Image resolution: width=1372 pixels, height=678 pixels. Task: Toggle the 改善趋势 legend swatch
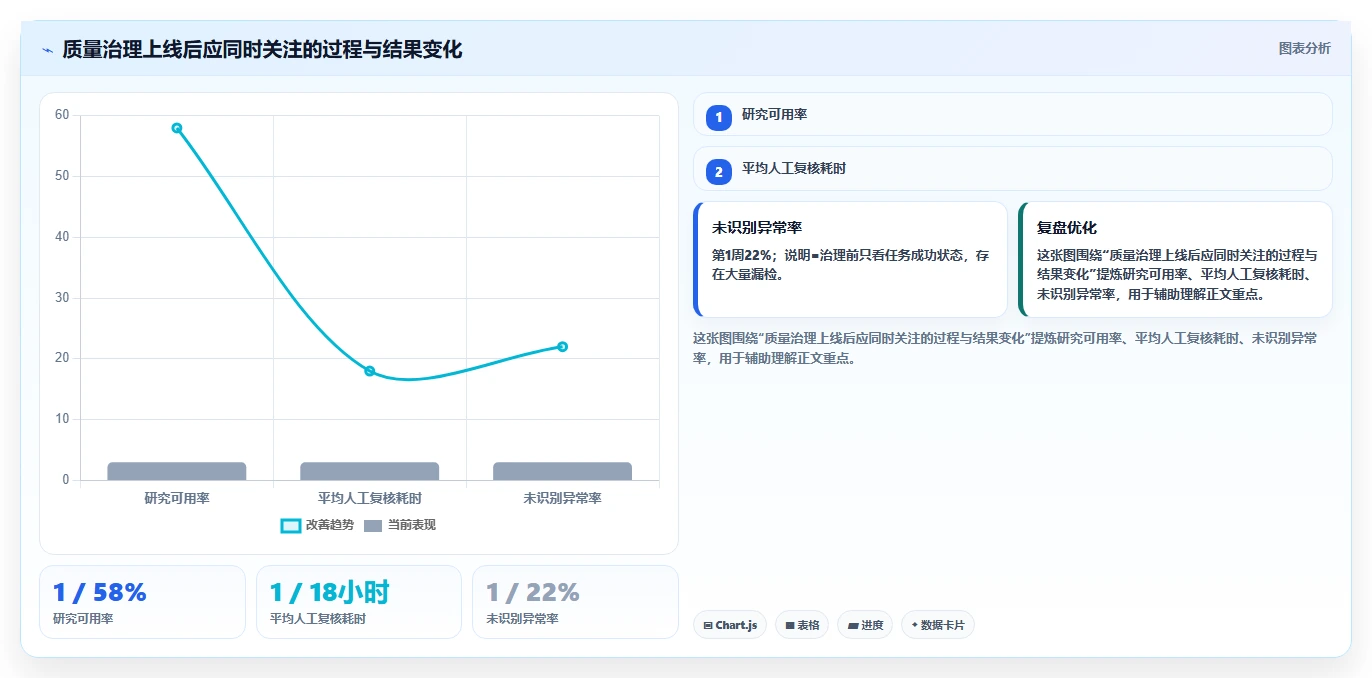click(291, 525)
